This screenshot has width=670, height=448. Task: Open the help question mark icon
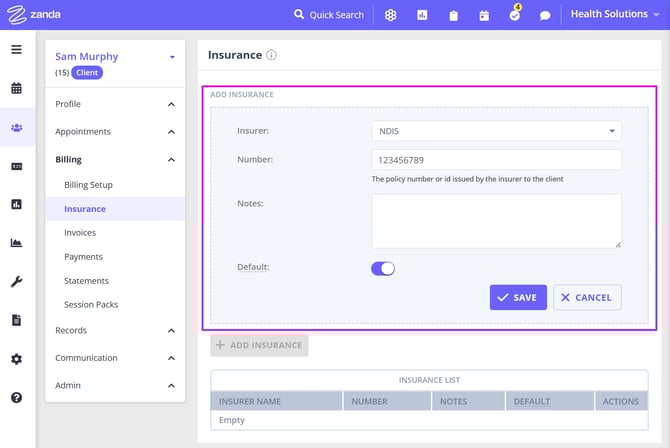[16, 397]
